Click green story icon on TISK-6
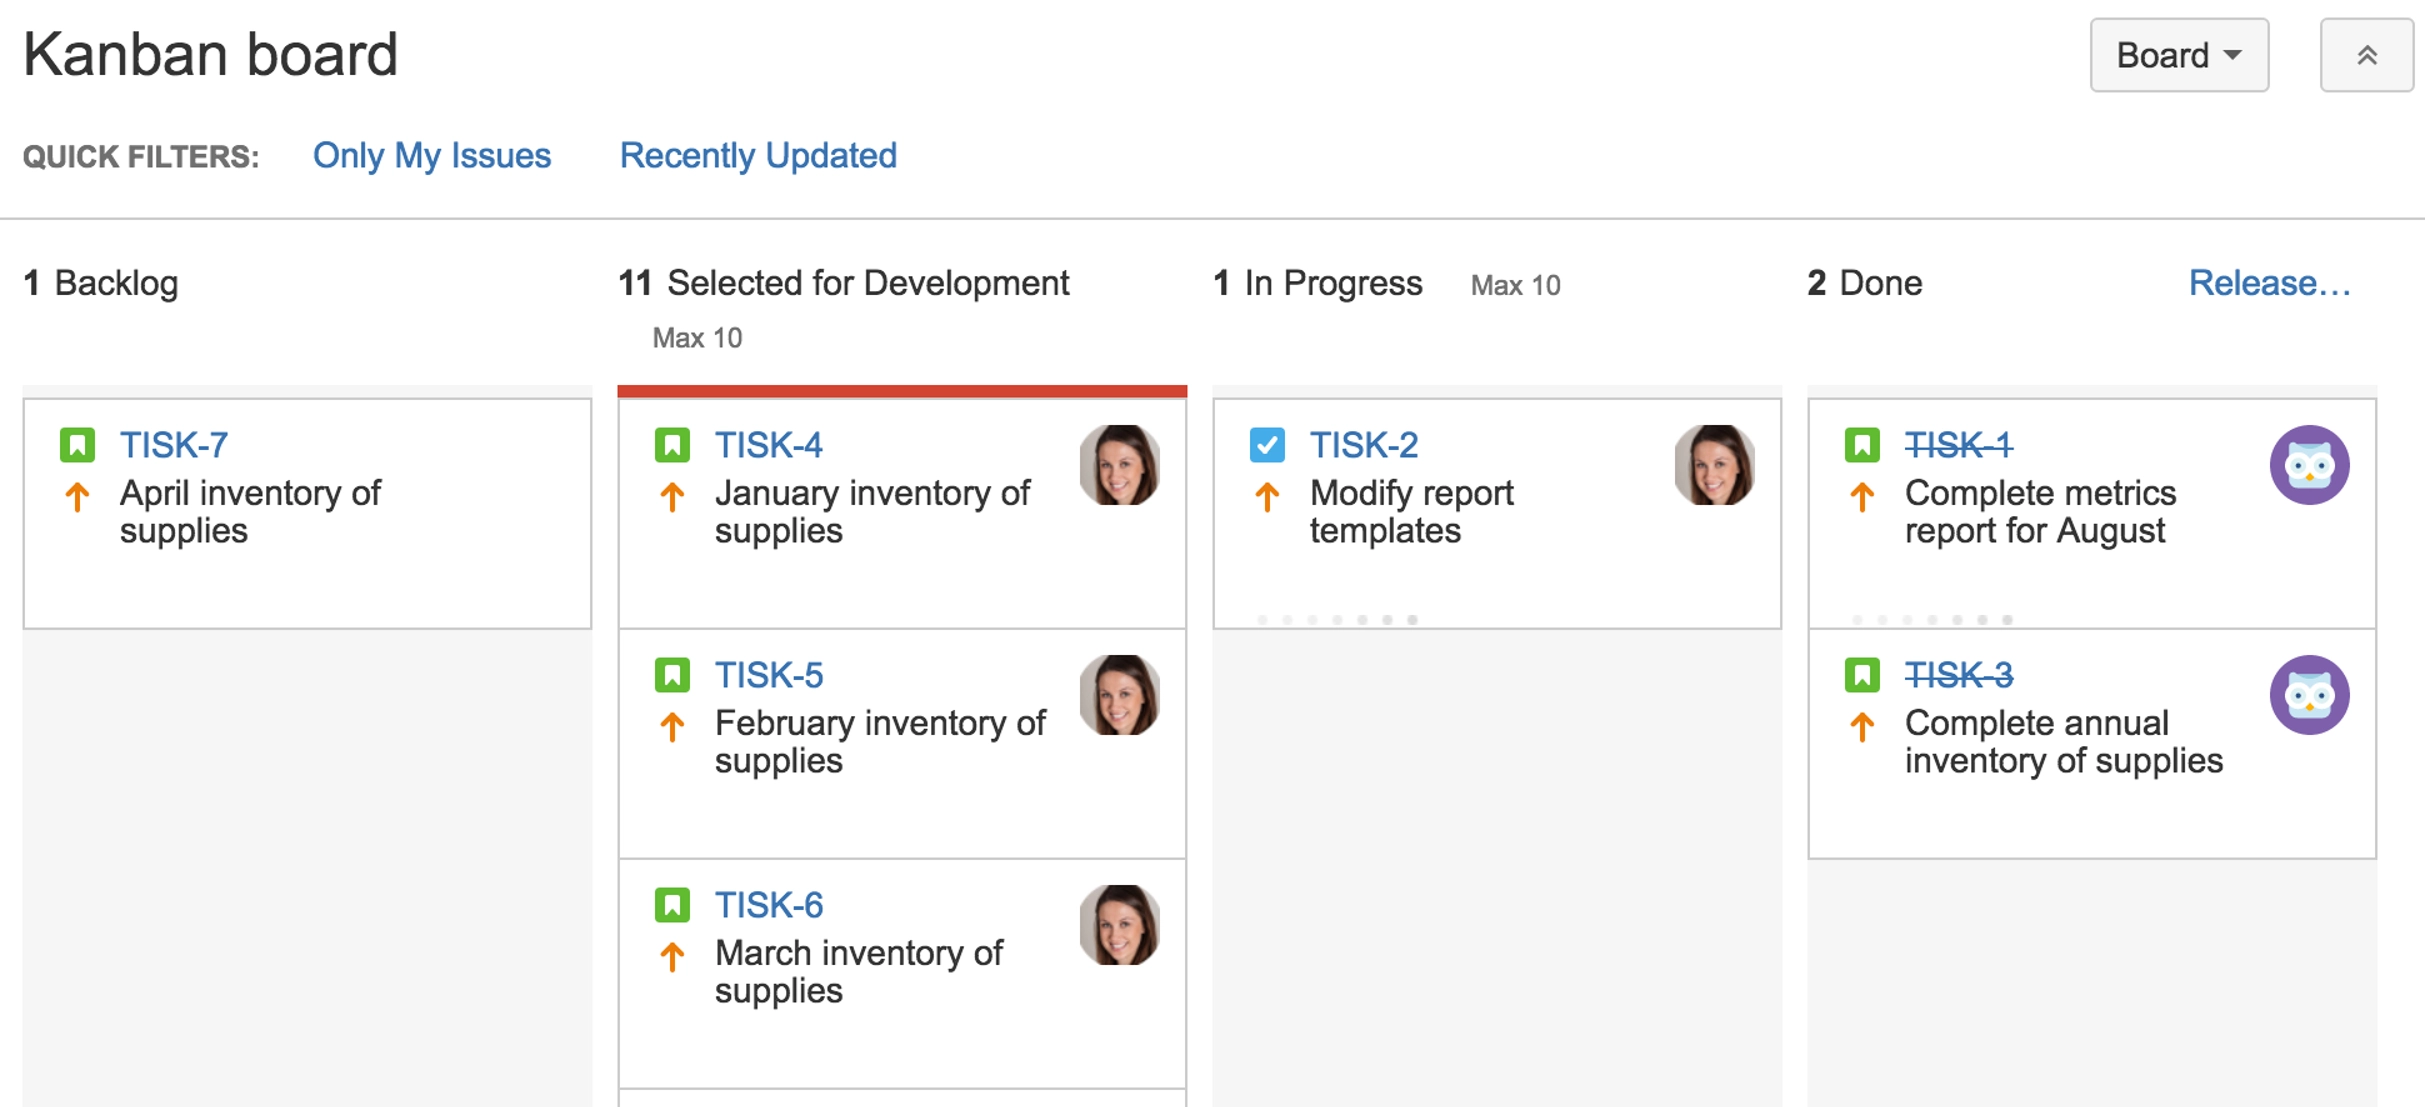 (672, 905)
